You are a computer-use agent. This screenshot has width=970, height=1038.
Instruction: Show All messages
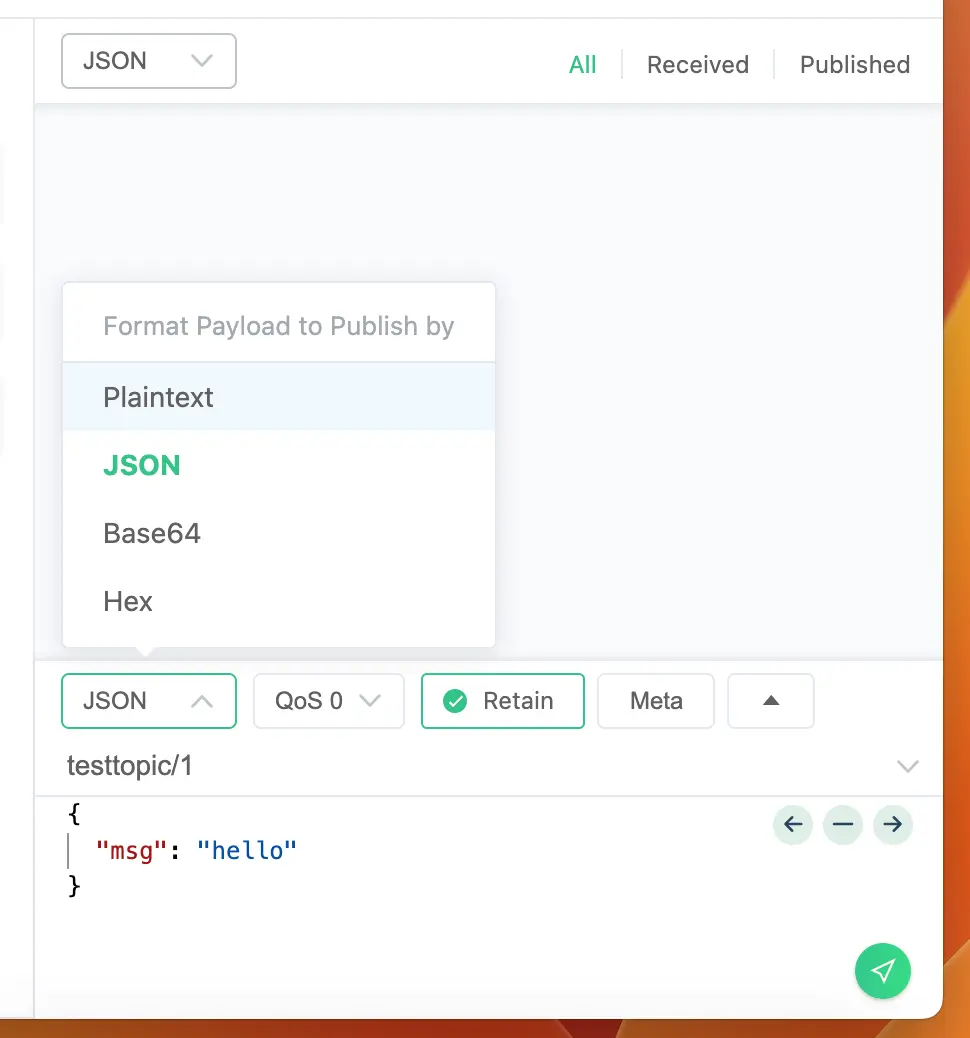pyautogui.click(x=583, y=64)
